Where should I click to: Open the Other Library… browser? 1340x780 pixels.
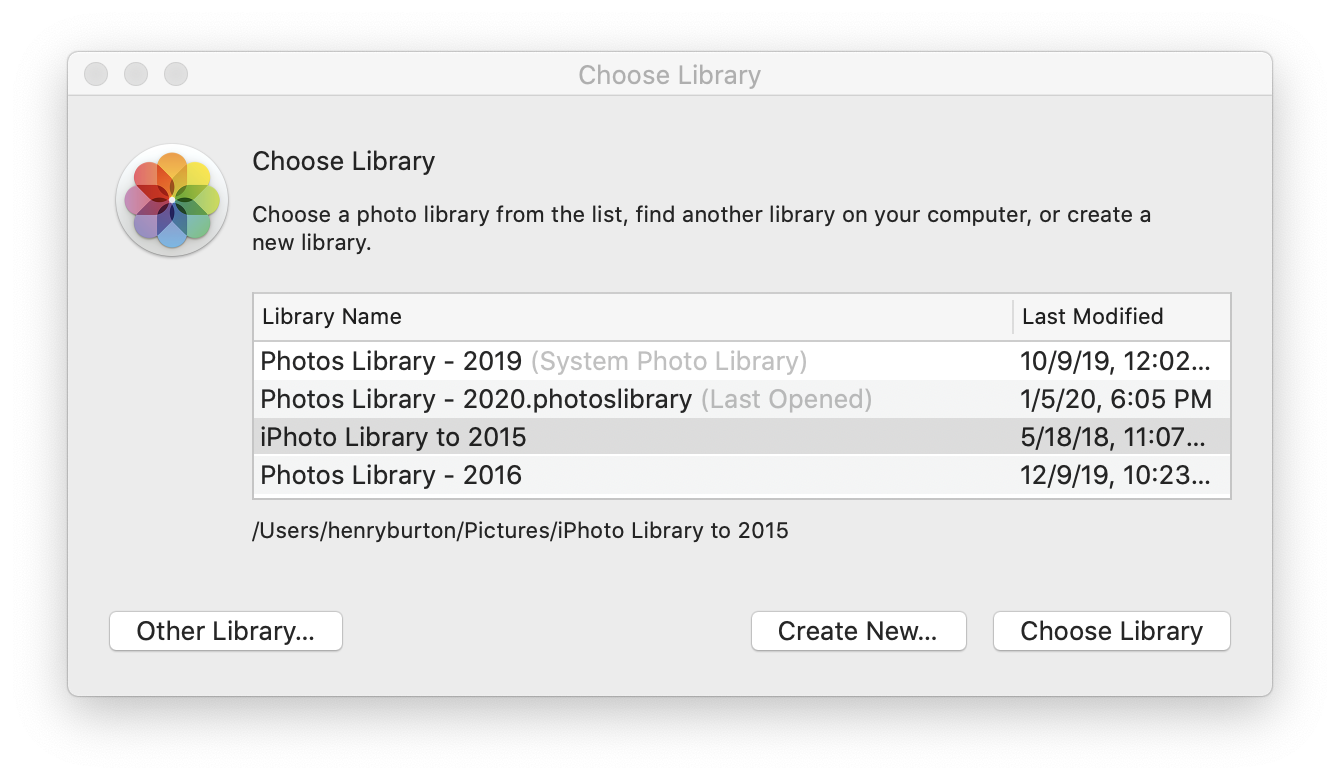click(226, 631)
